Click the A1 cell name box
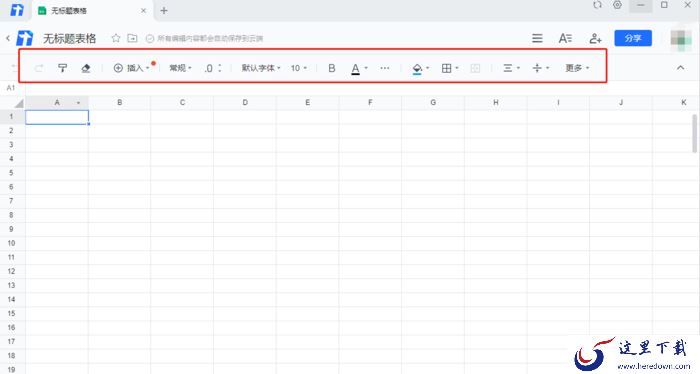 click(x=11, y=88)
